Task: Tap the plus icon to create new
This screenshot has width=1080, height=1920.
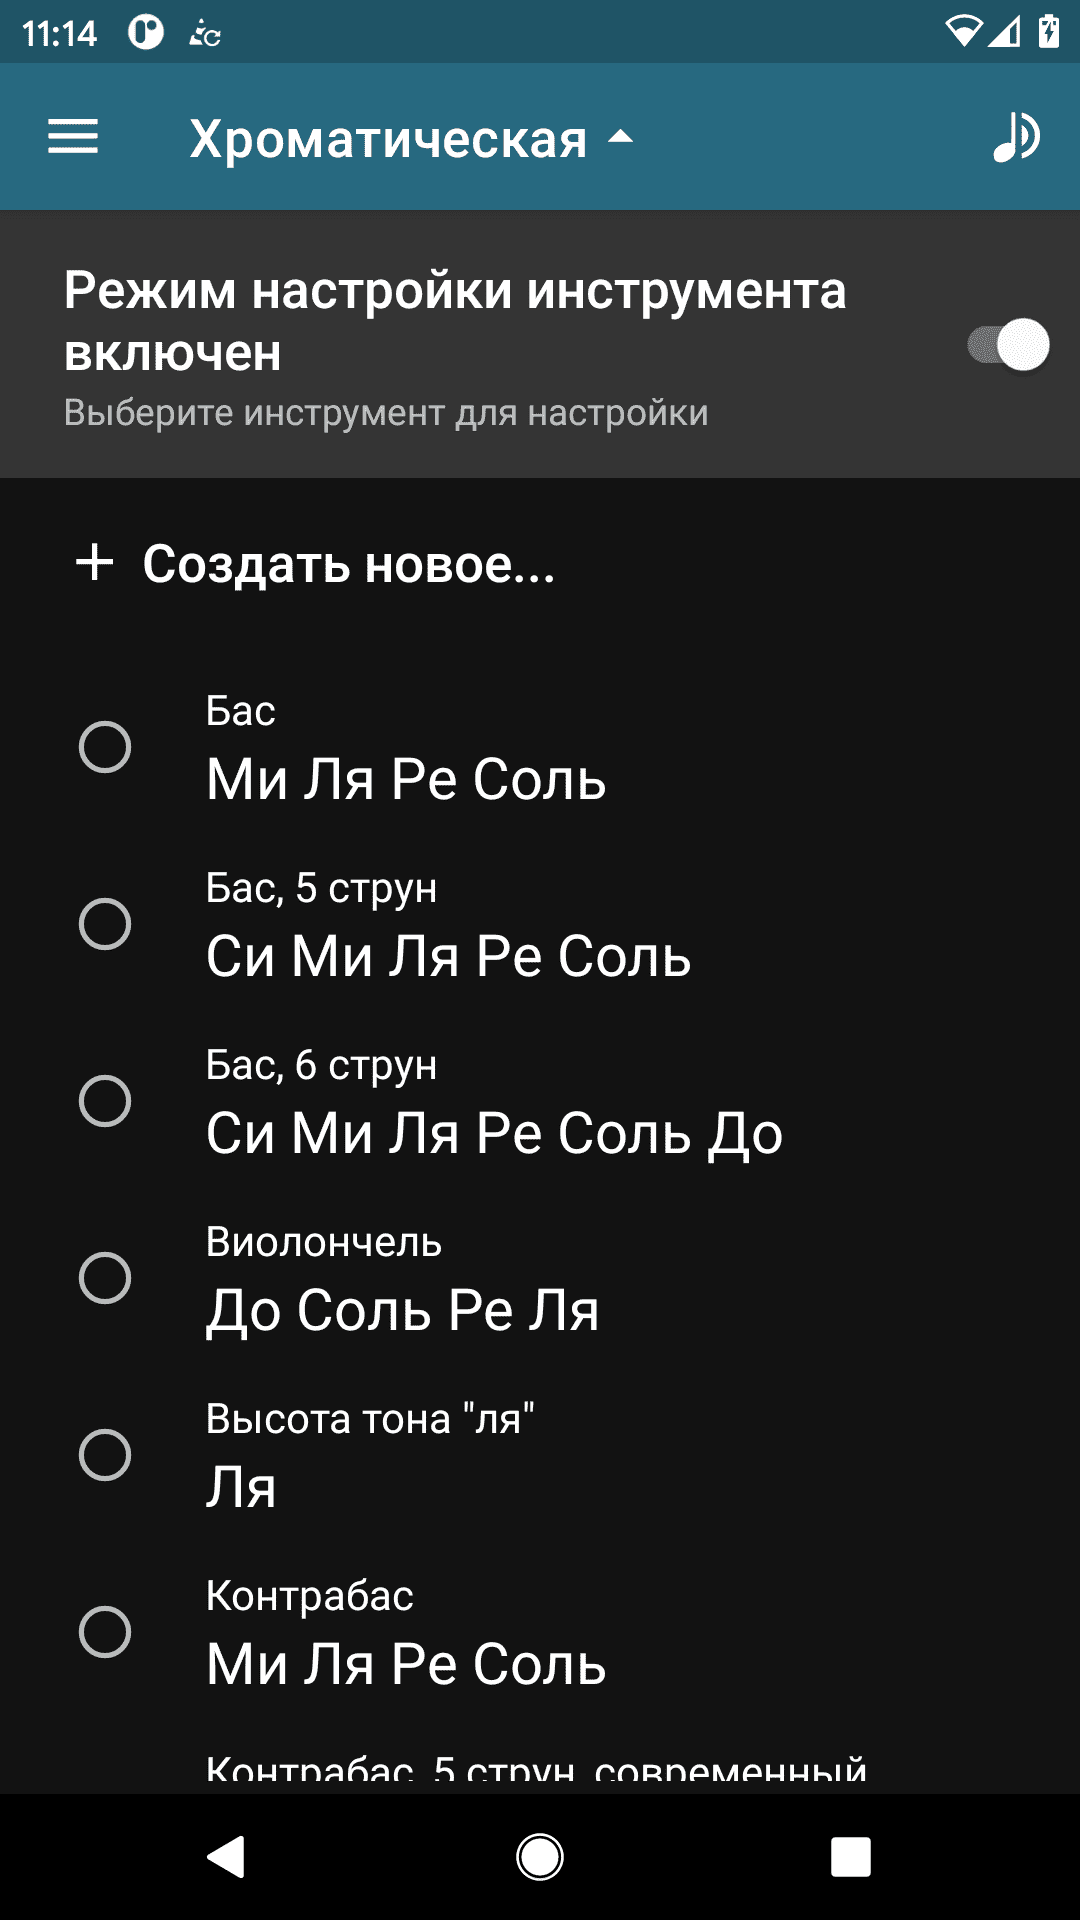Action: 95,562
